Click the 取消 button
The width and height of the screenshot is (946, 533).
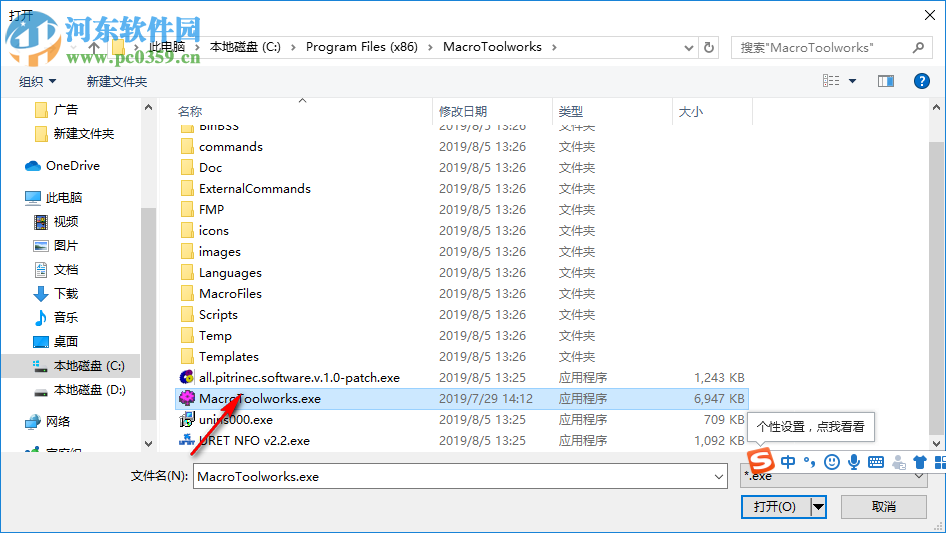click(883, 506)
